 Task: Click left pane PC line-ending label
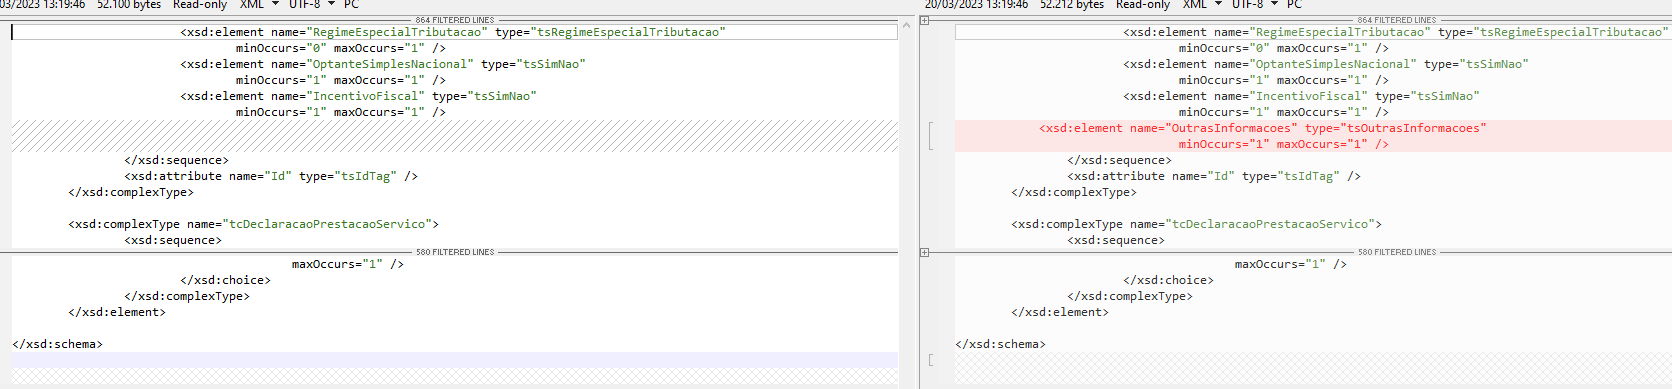[x=351, y=5]
